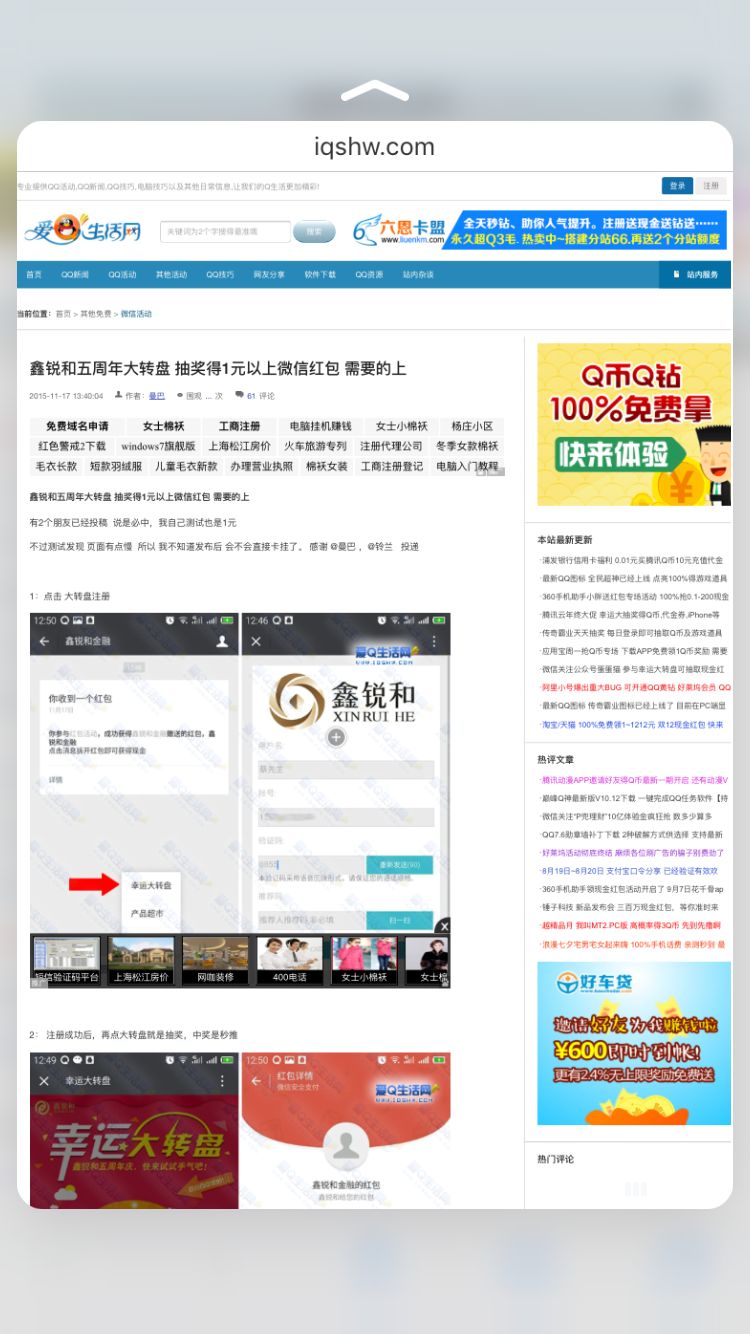Viewport: 750px width, 1334px height.
Task: Focus the keyword search input field
Action: click(x=225, y=231)
